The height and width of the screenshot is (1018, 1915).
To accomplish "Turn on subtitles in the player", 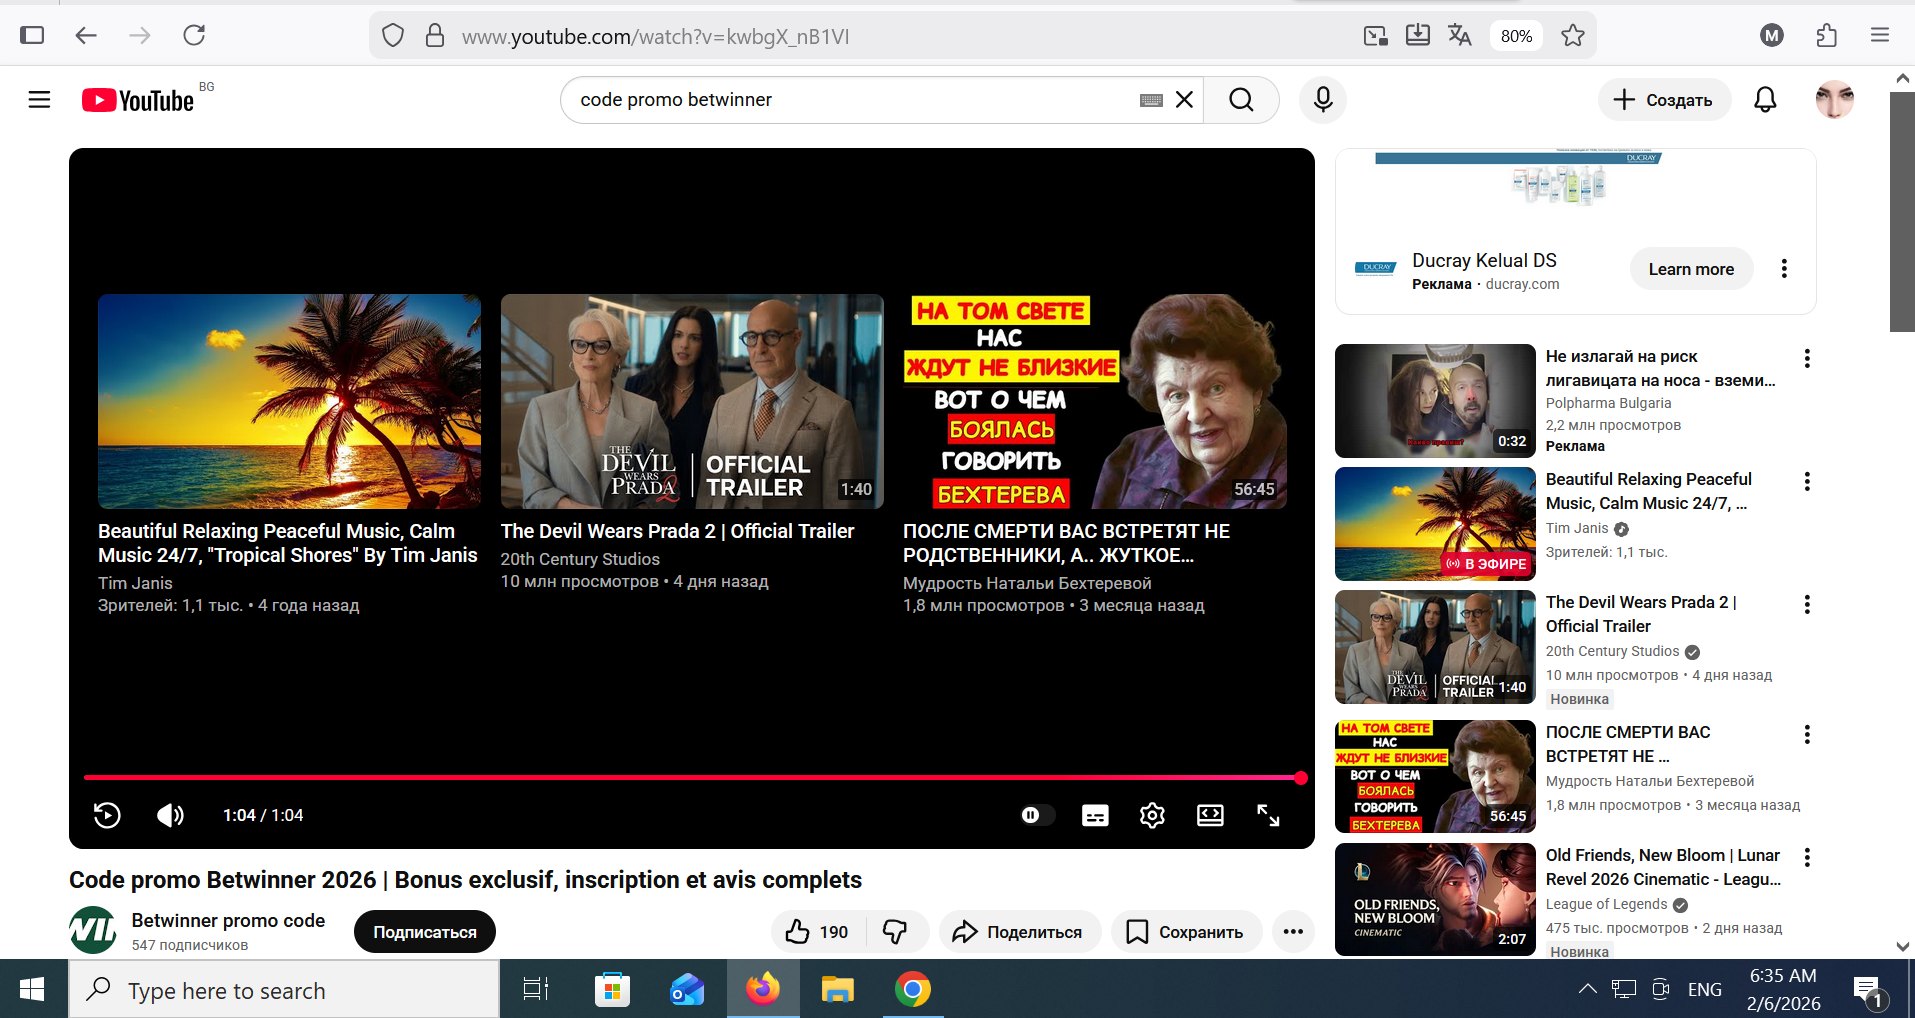I will 1095,815.
